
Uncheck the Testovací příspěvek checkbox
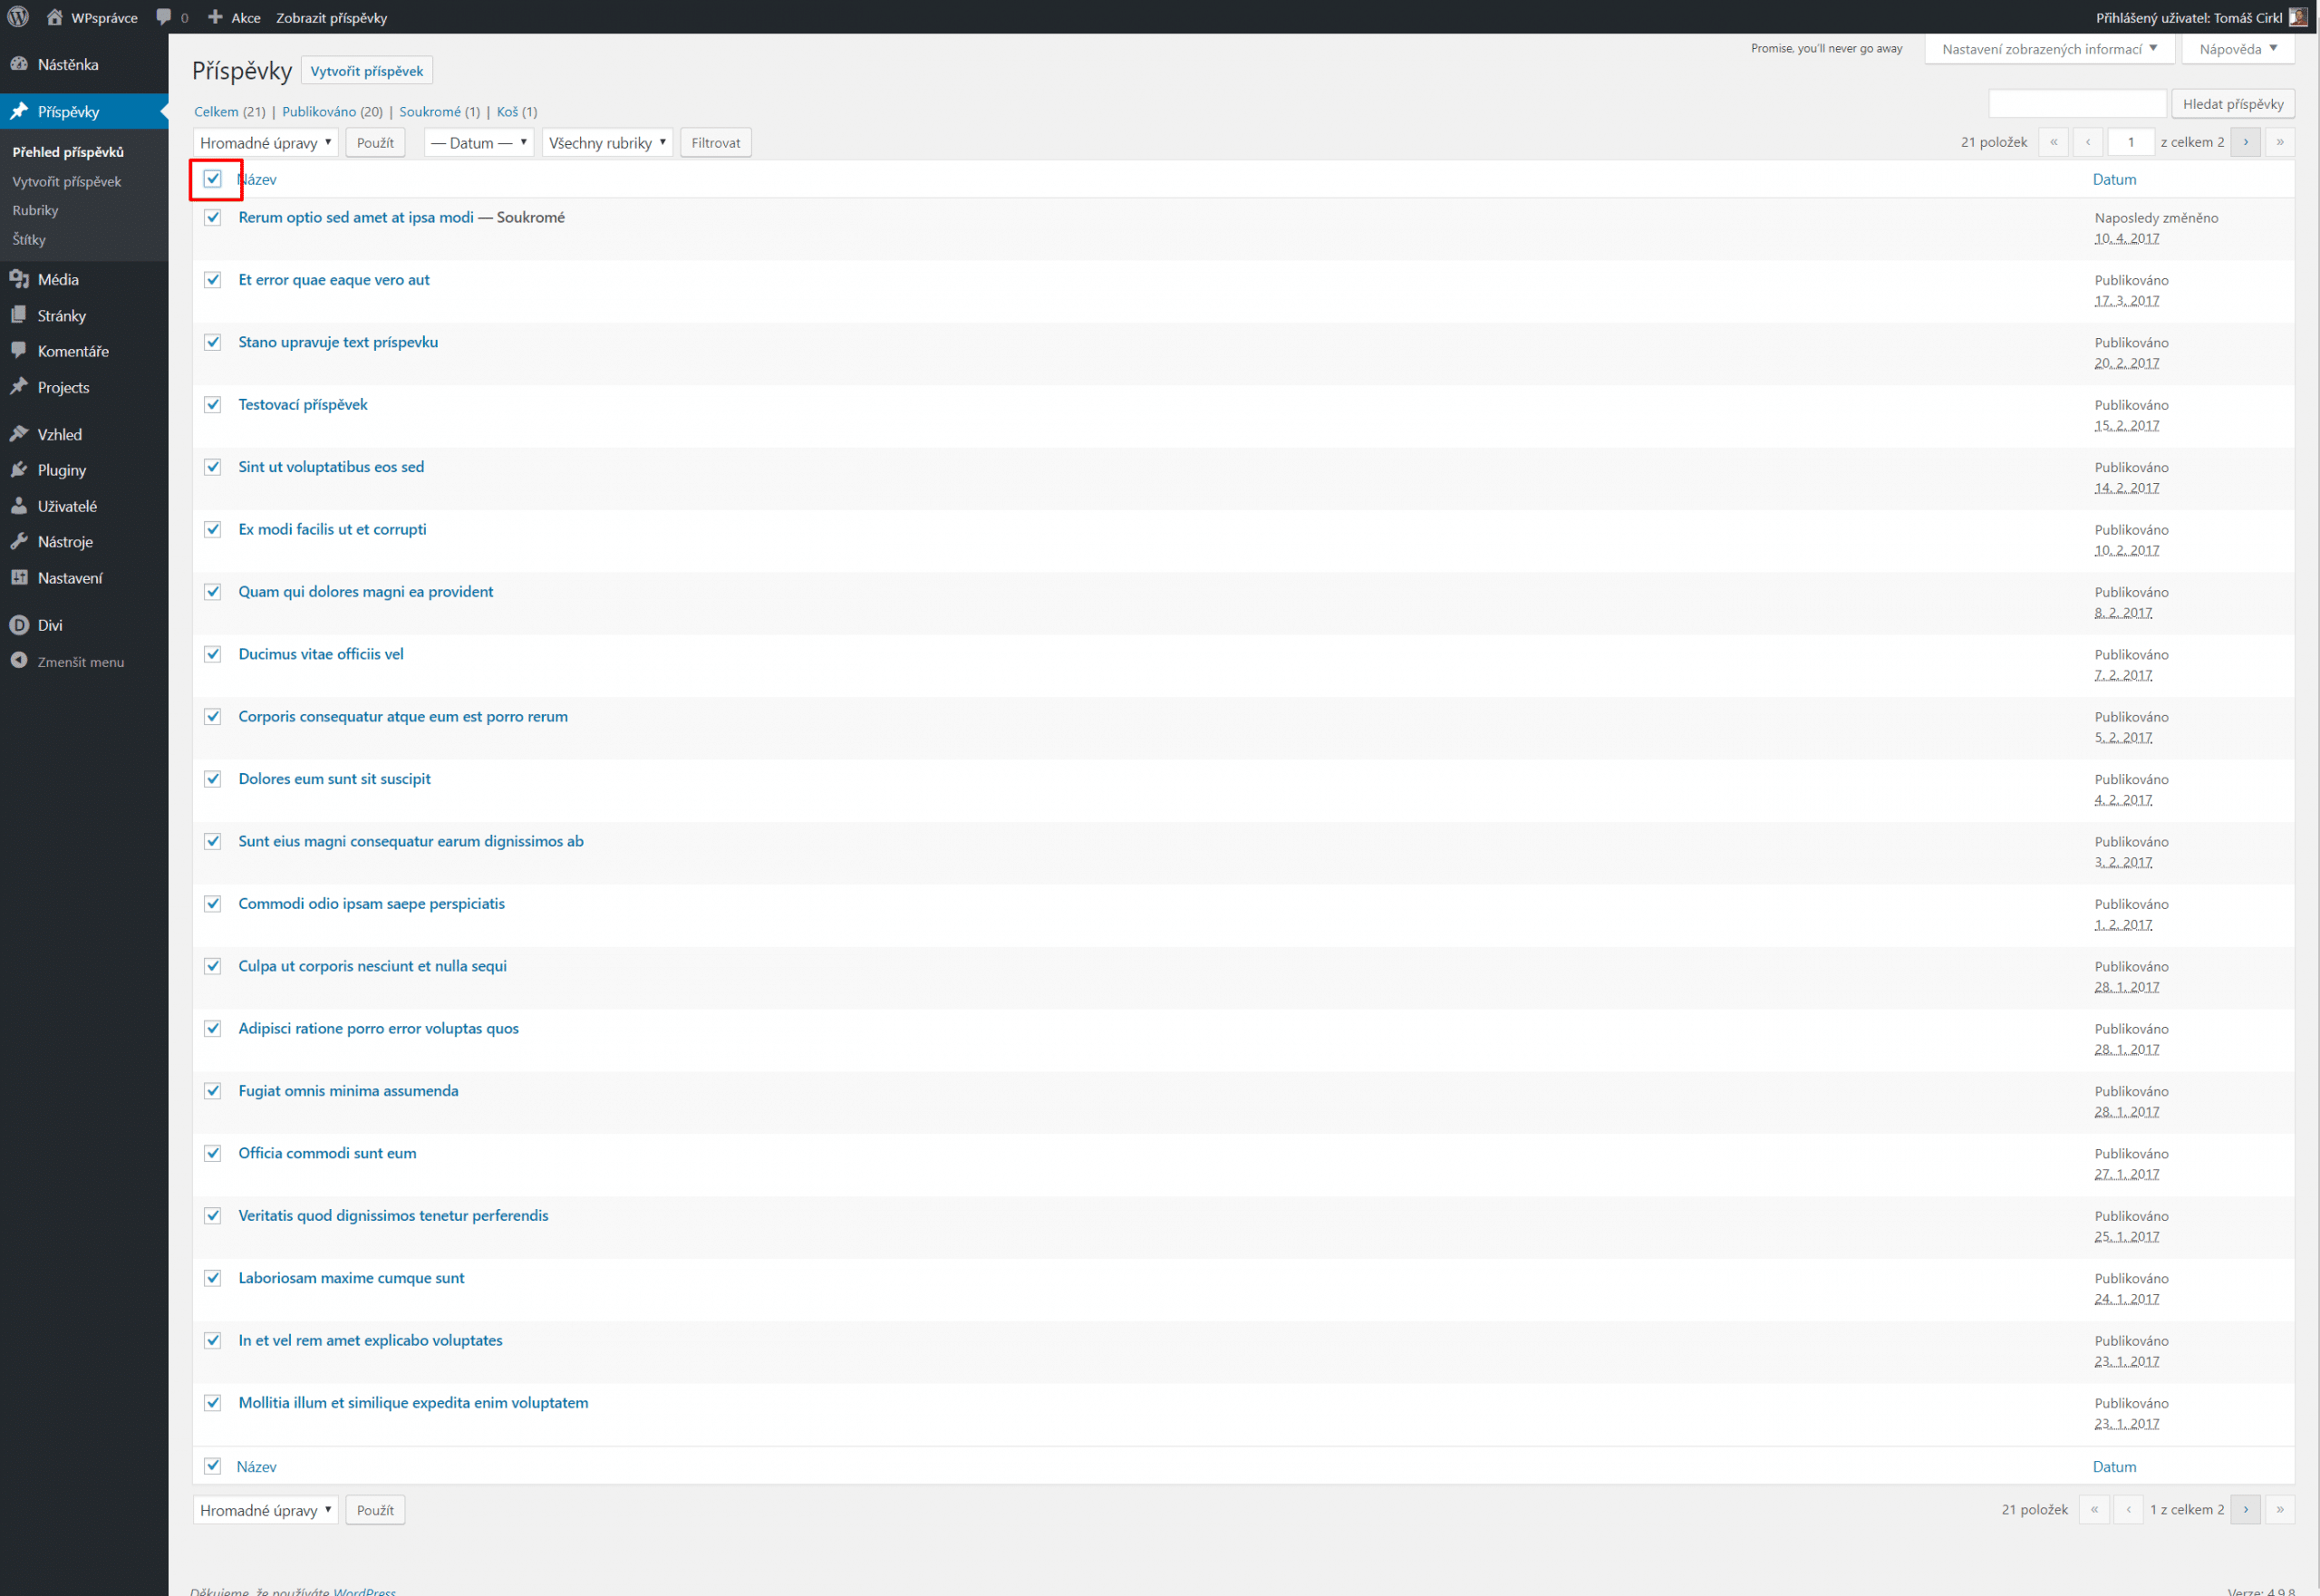coord(213,404)
